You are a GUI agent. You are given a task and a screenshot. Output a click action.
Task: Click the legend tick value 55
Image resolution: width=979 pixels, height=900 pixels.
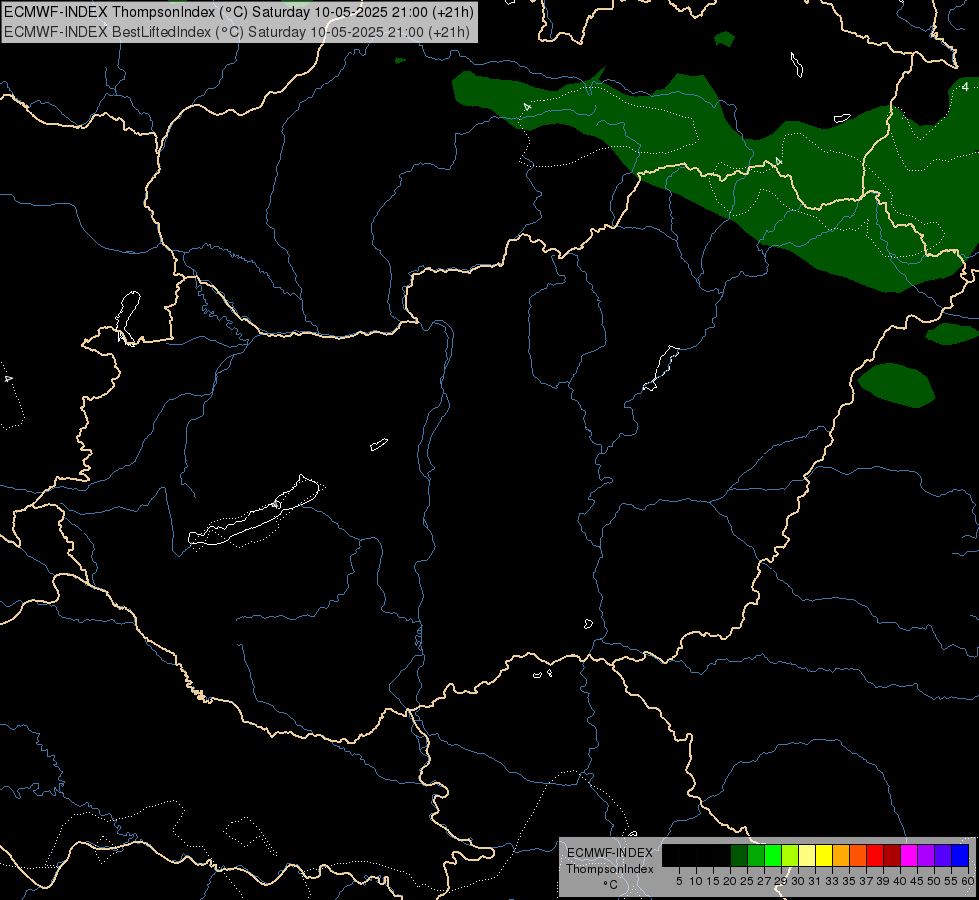(x=952, y=881)
